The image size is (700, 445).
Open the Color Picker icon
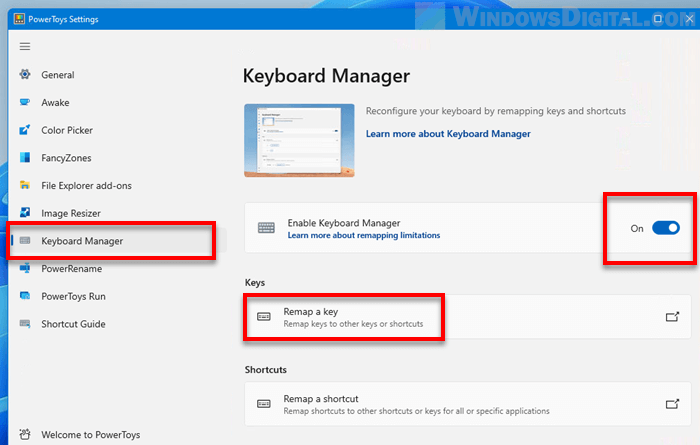point(25,130)
